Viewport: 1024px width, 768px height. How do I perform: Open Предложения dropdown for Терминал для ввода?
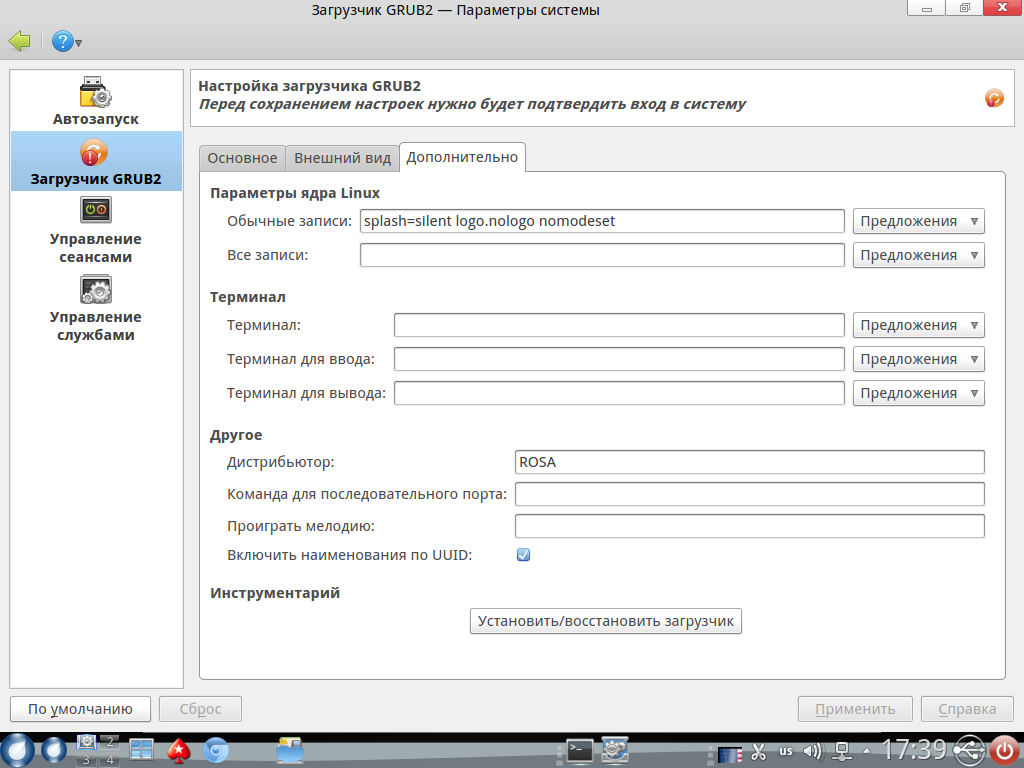(x=918, y=359)
